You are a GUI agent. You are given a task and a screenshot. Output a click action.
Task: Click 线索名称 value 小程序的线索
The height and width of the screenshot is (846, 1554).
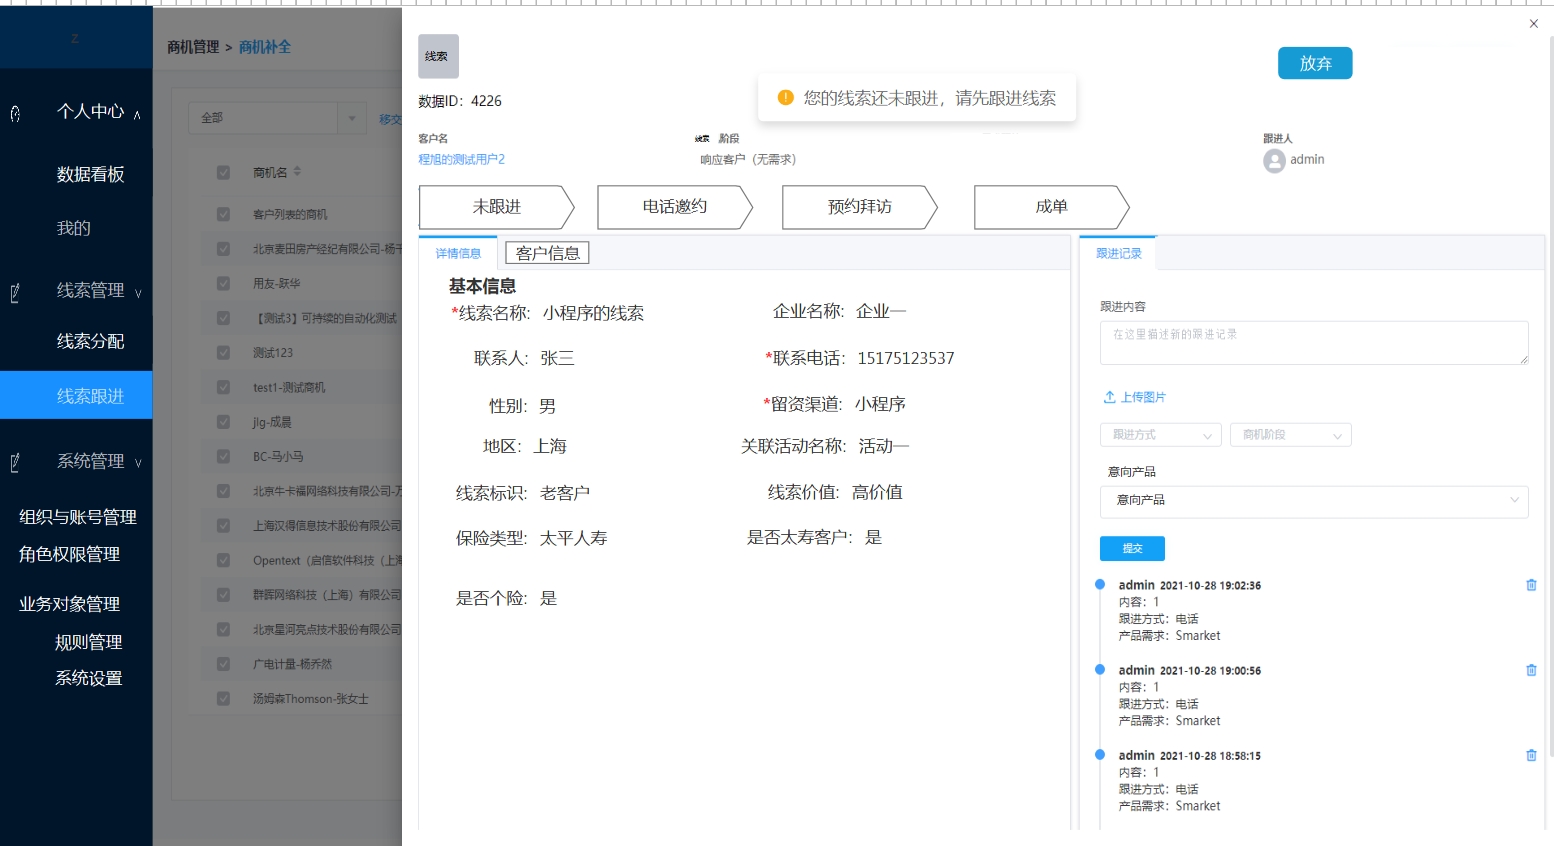pos(593,313)
